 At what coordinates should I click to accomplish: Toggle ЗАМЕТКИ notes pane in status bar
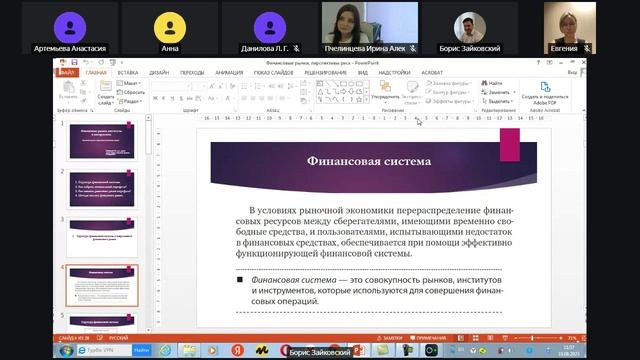390,338
